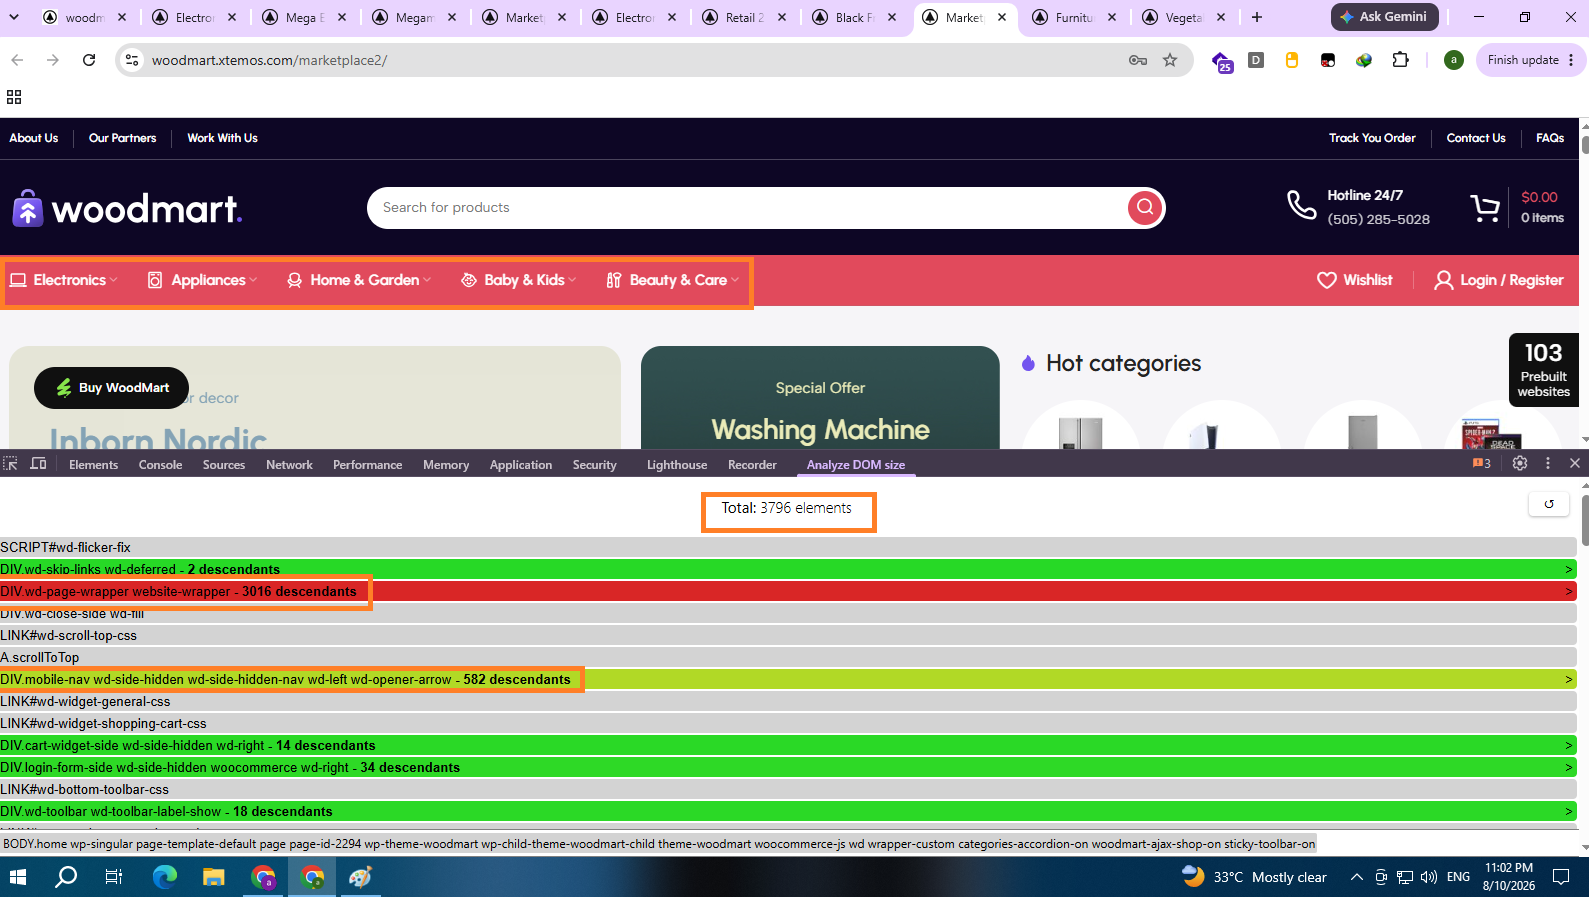This screenshot has height=902, width=1589.
Task: Switch to the Console tab
Action: [x=160, y=465]
